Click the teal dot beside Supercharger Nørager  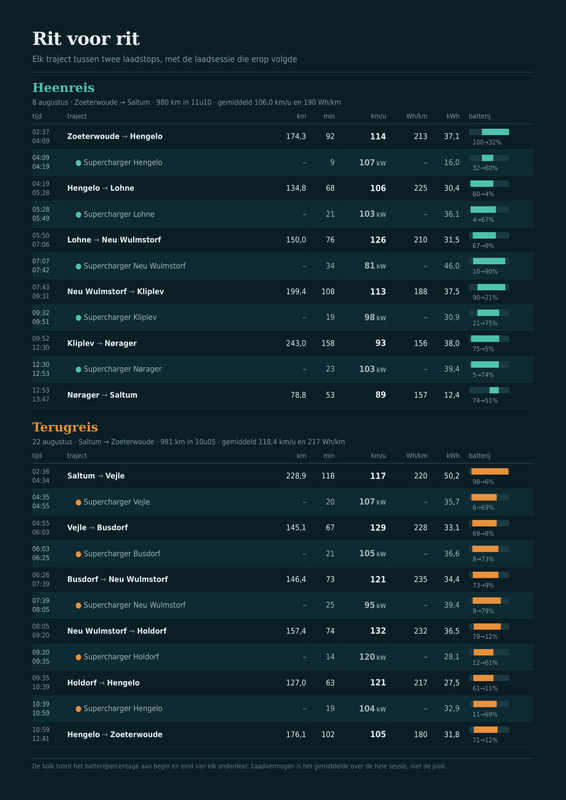(78, 369)
